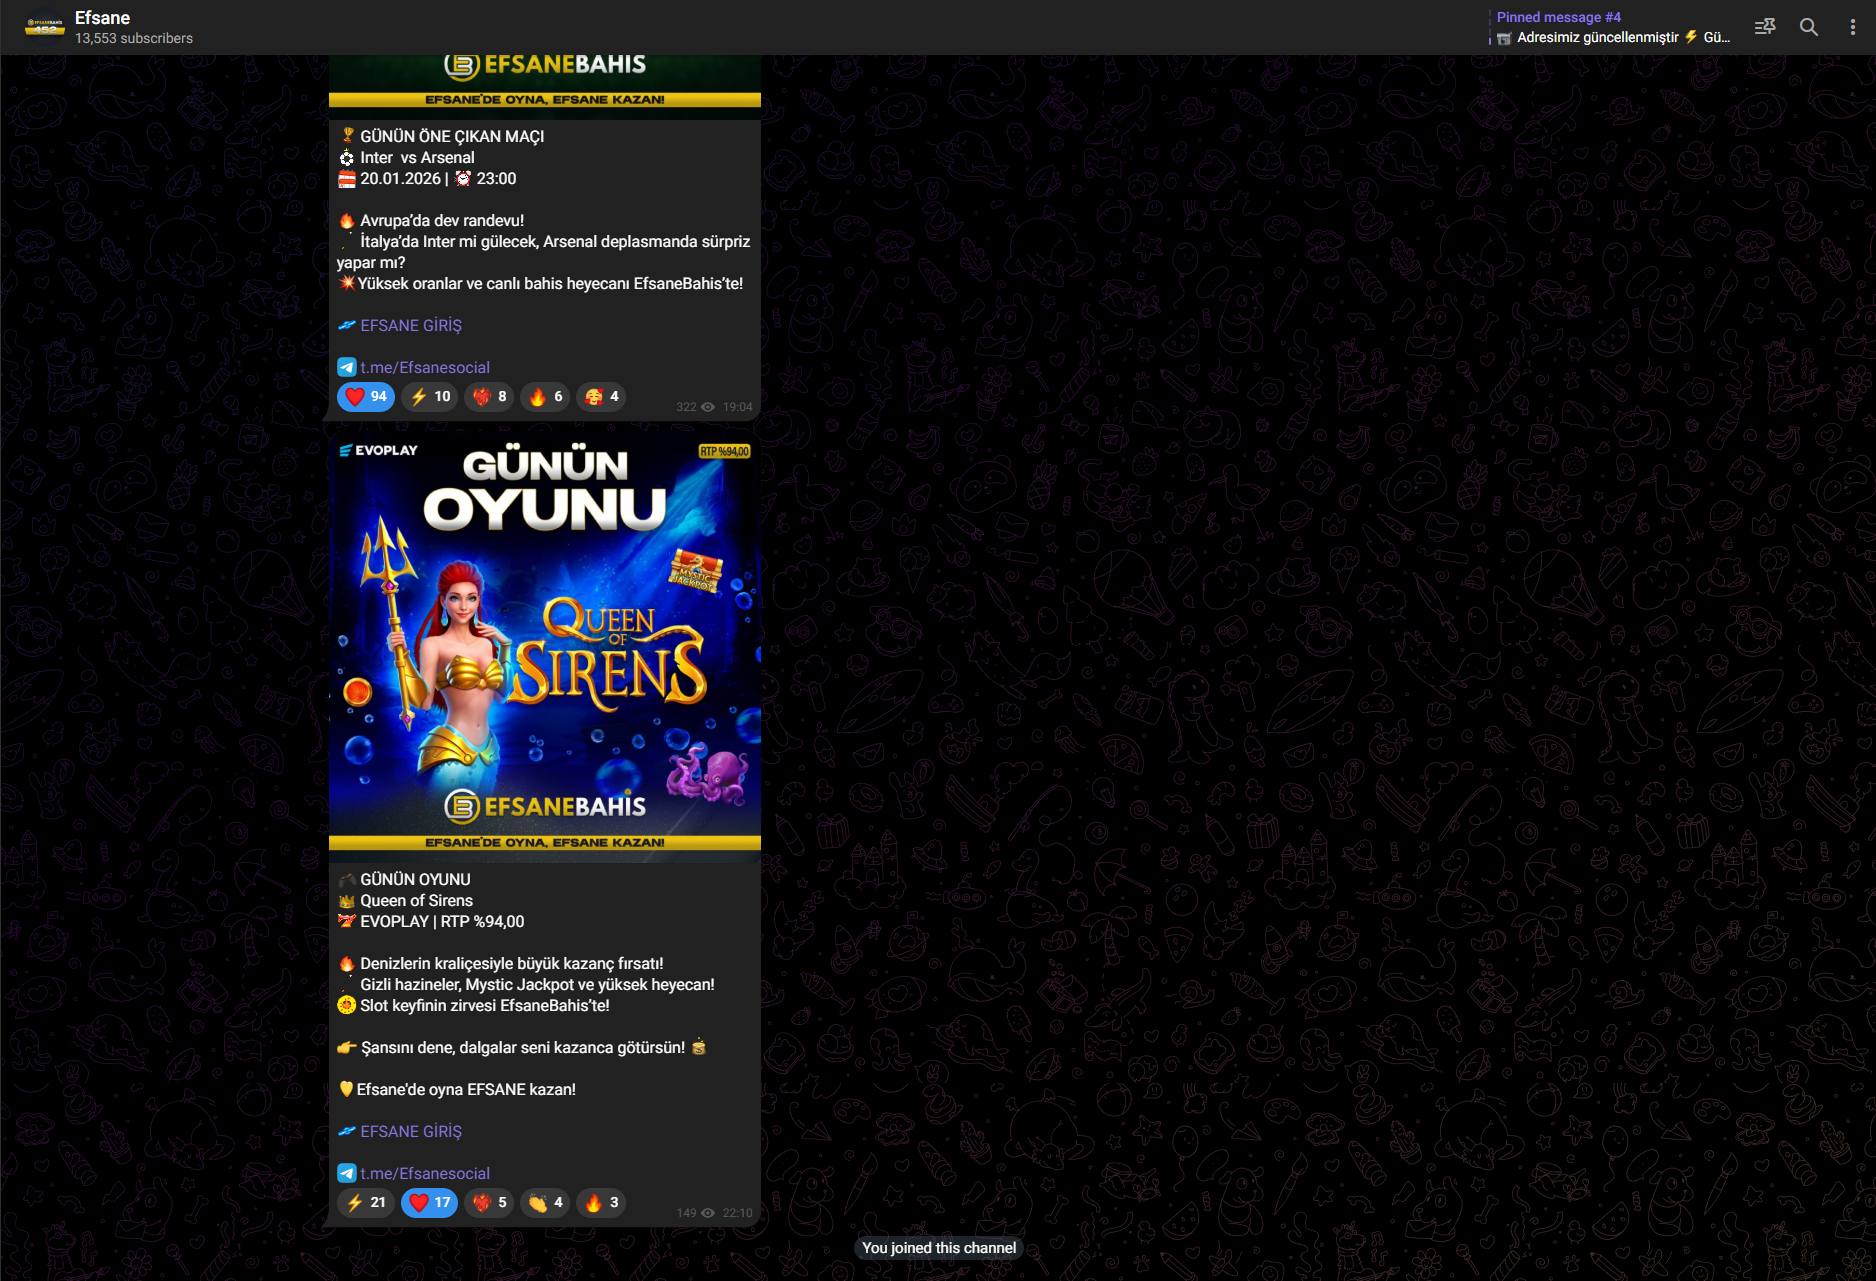Open EFSANE GİRİŞ link in Inter vs Arsenal post
The width and height of the screenshot is (1876, 1281).
[411, 326]
